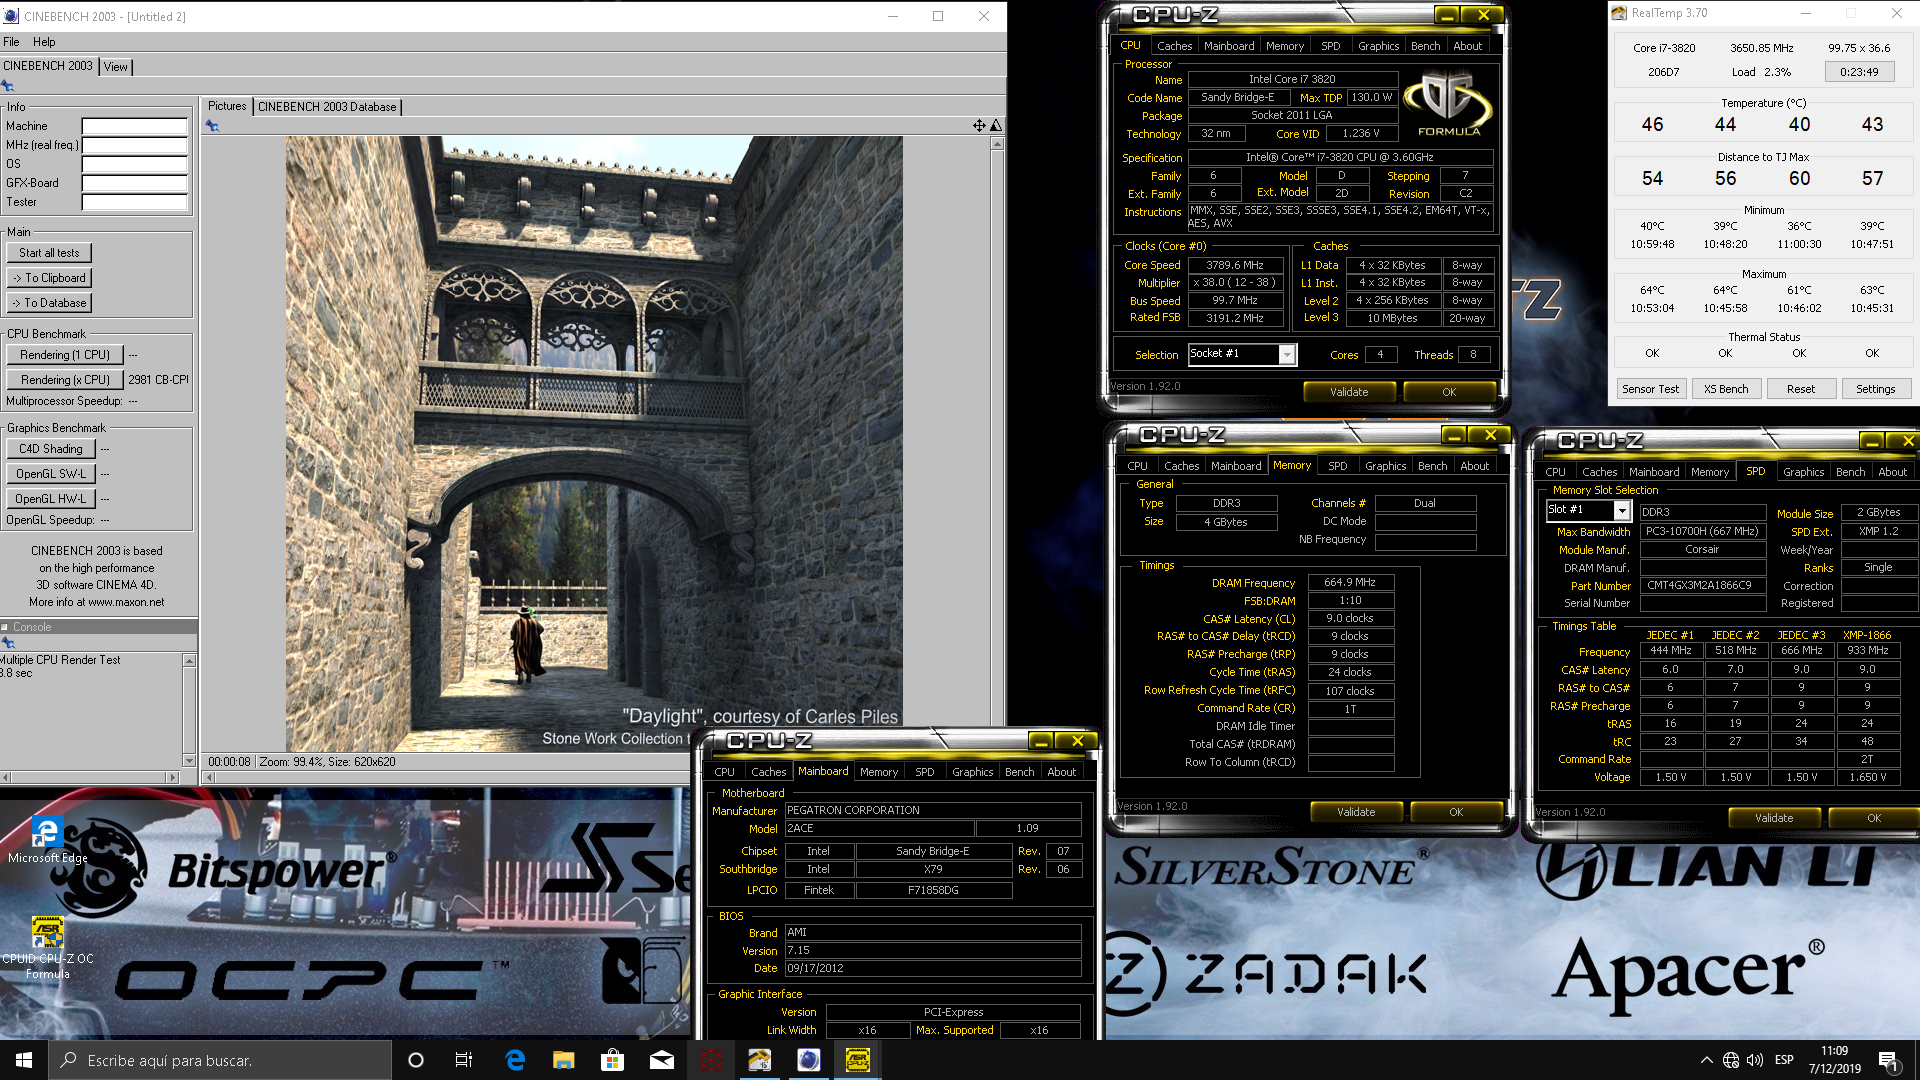Image resolution: width=1920 pixels, height=1080 pixels.
Task: Open the volume control in the system tray
Action: (1755, 1060)
